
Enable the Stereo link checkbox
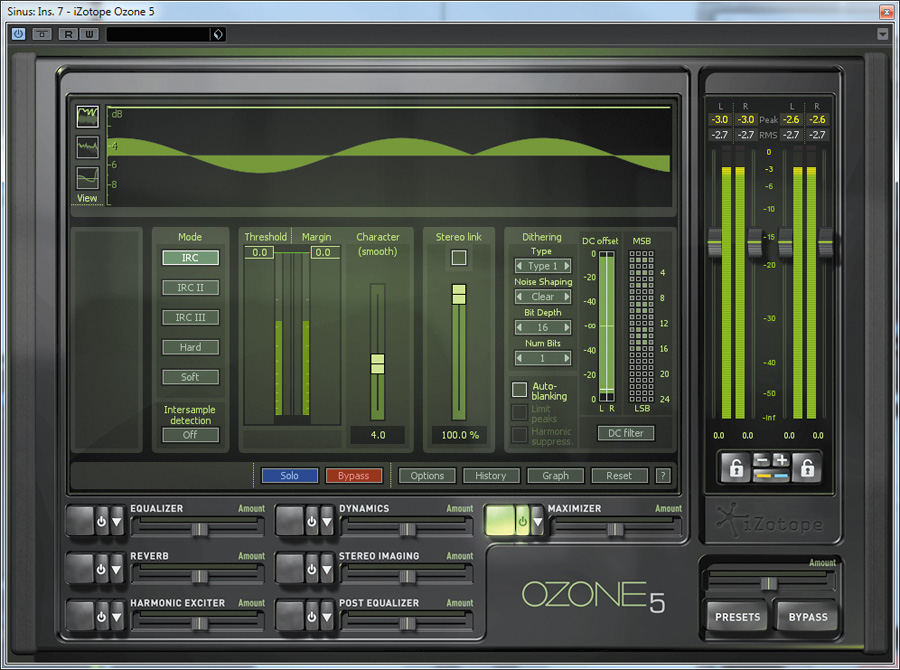[459, 258]
